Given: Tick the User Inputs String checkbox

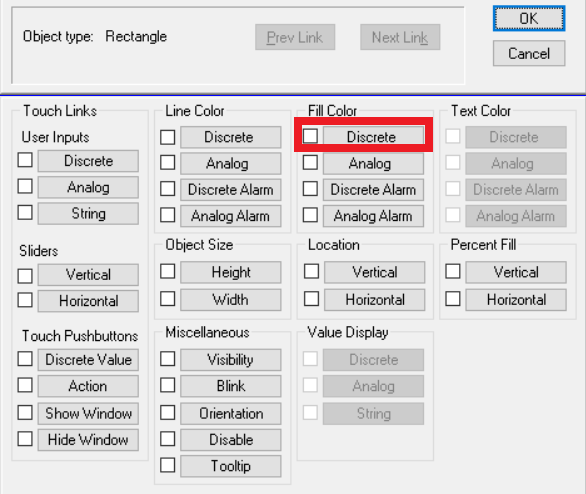Looking at the screenshot, I should pos(25,213).
